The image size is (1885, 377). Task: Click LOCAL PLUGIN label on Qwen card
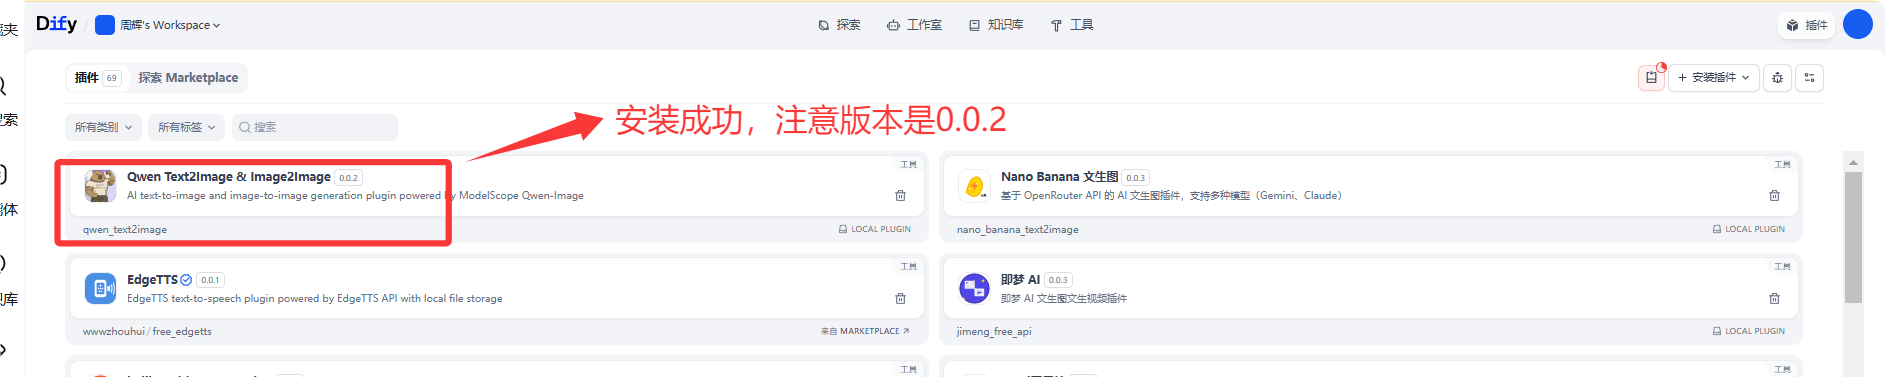[x=875, y=229]
